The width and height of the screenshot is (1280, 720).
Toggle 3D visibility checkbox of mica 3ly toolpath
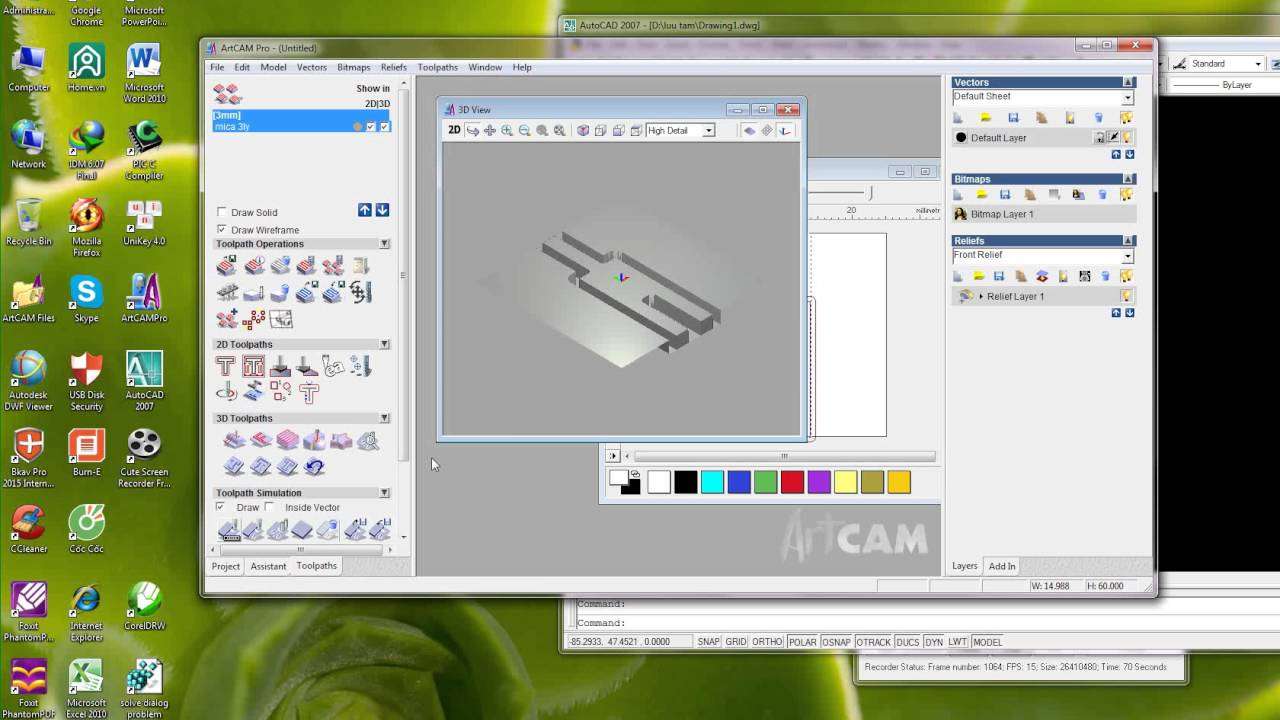[385, 127]
